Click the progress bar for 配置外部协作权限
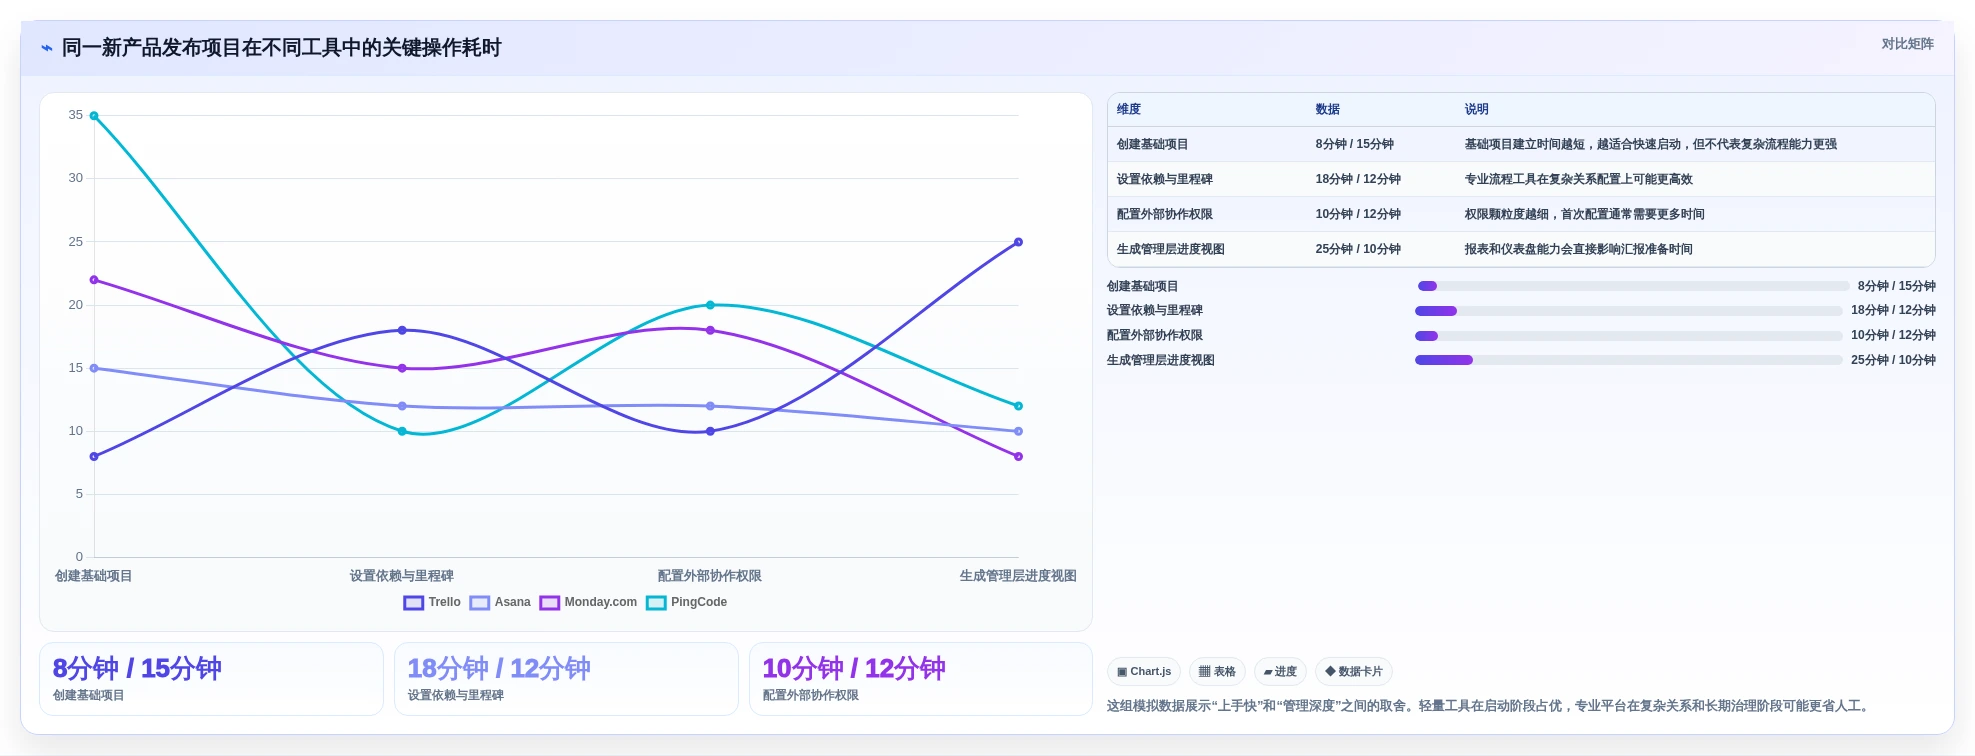The height and width of the screenshot is (756, 1975). 1628,336
